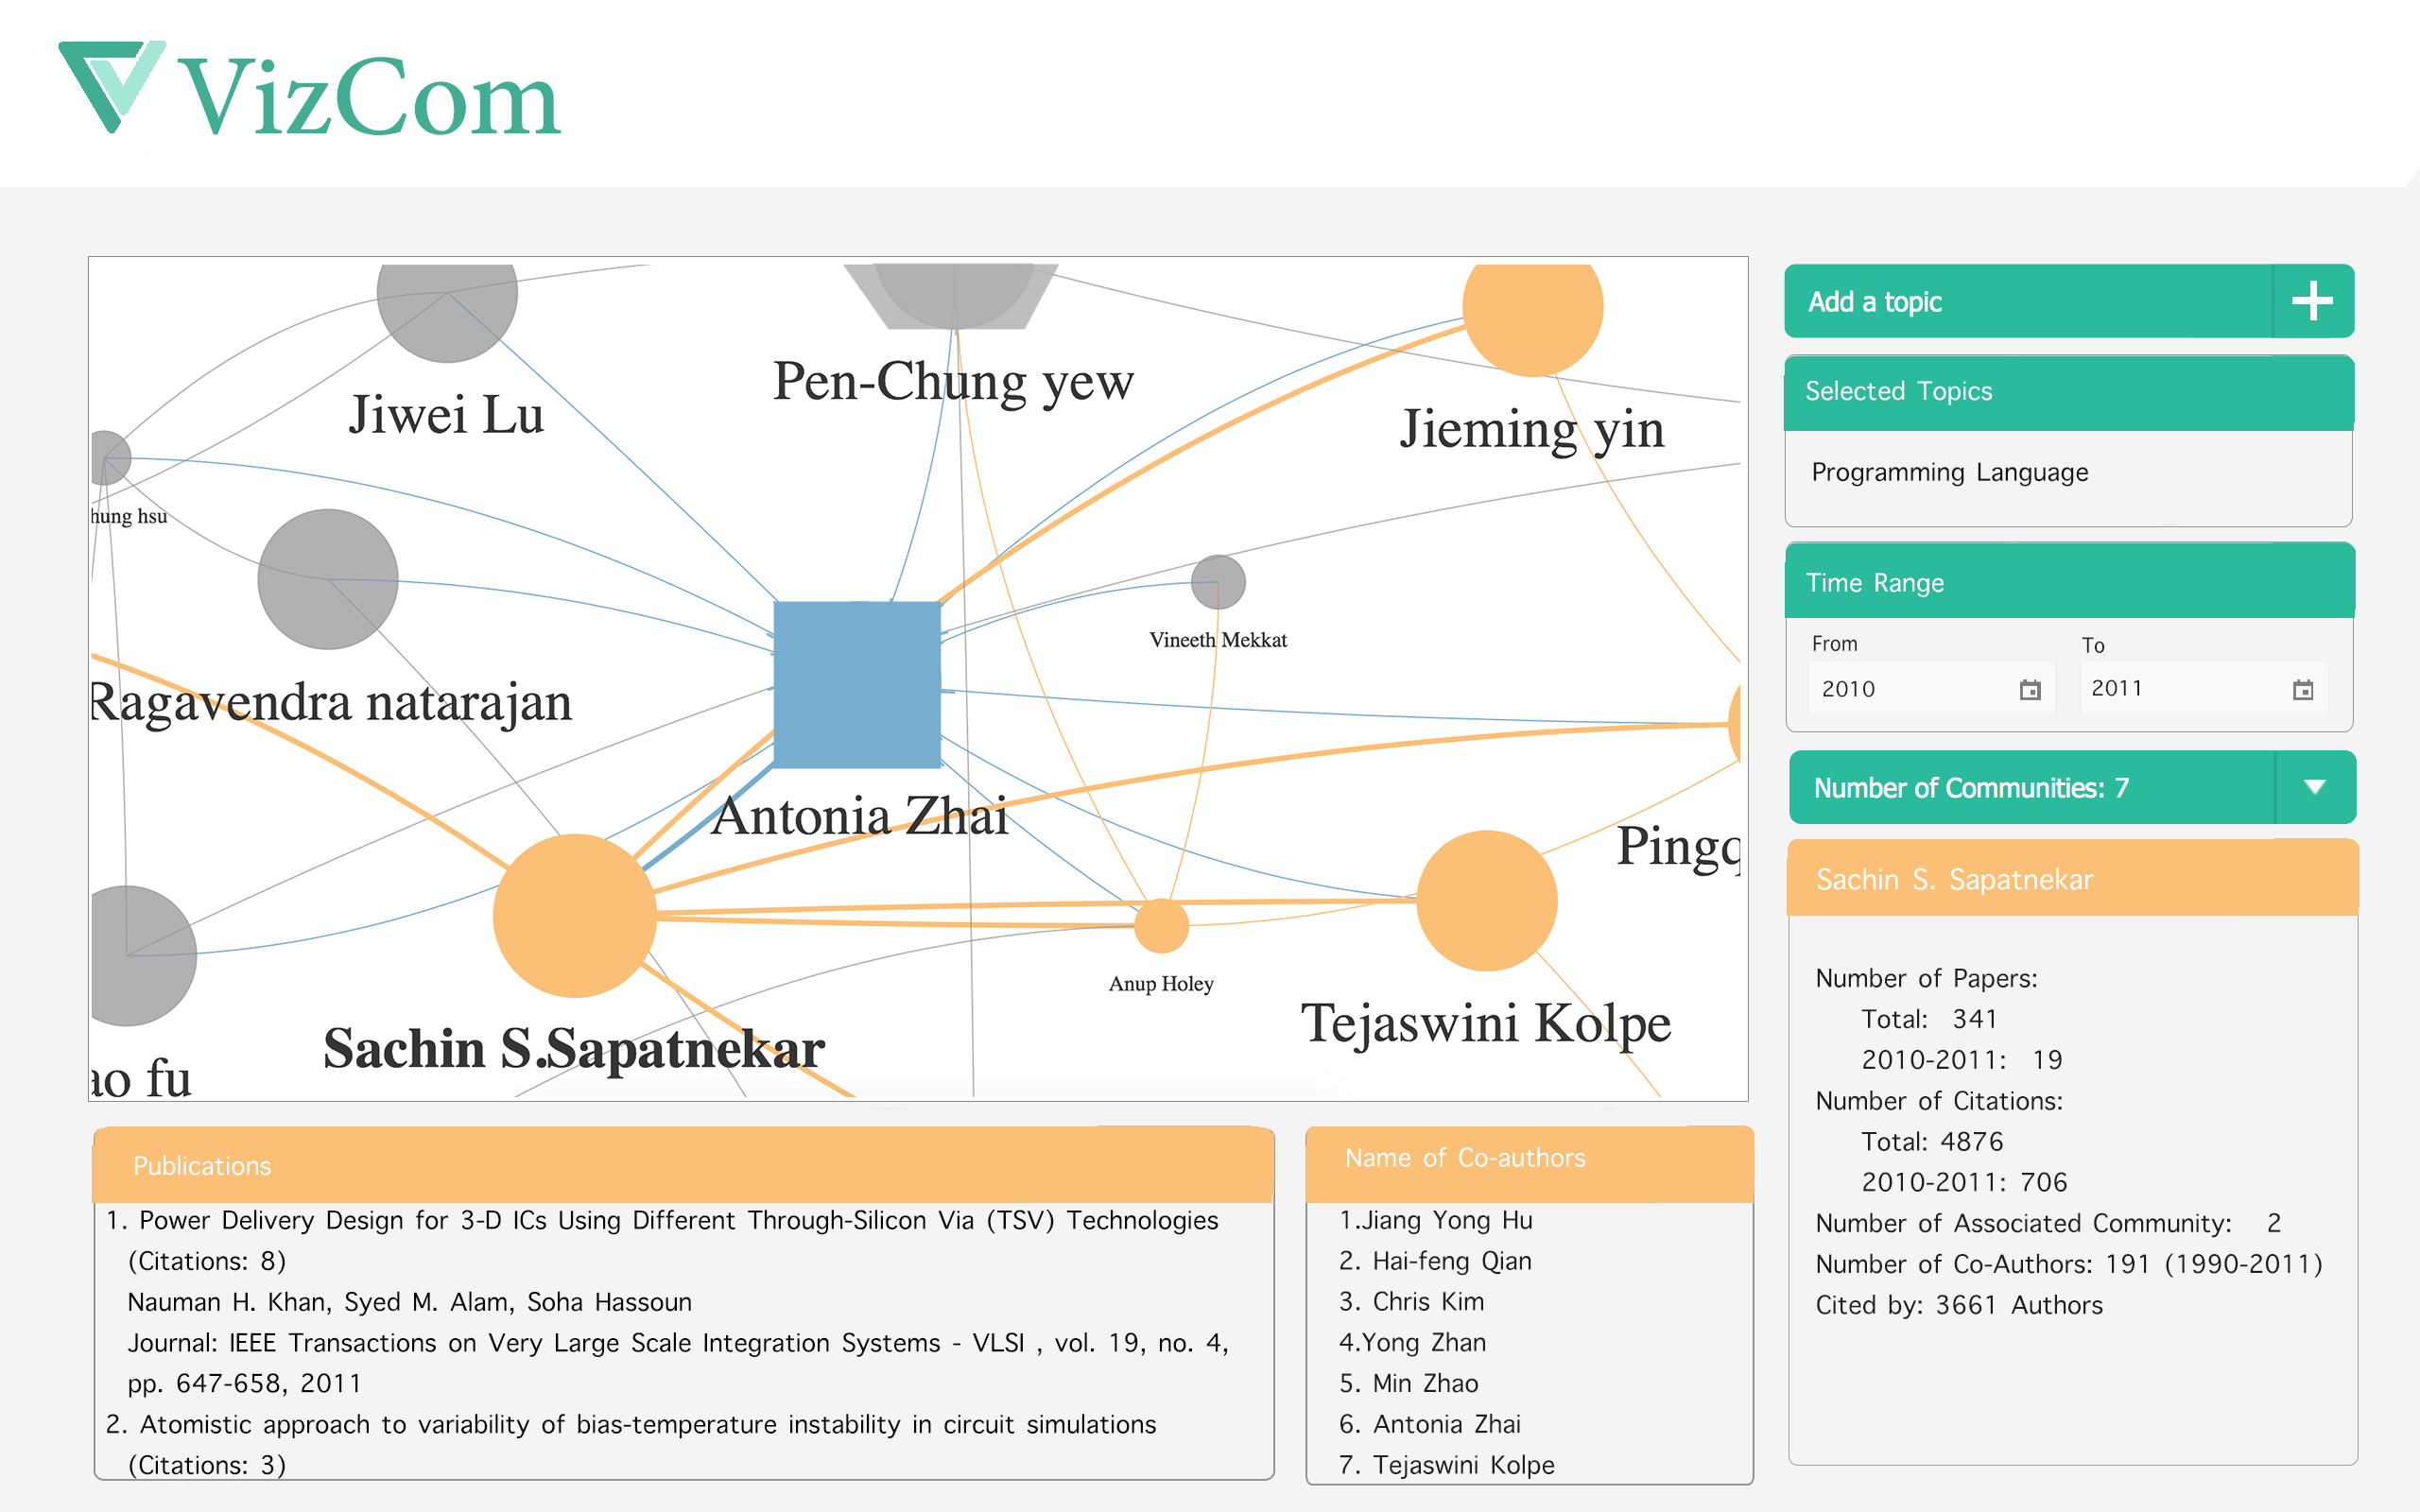
Task: Click the gray Vineeth Mekkat node
Action: point(1218,582)
